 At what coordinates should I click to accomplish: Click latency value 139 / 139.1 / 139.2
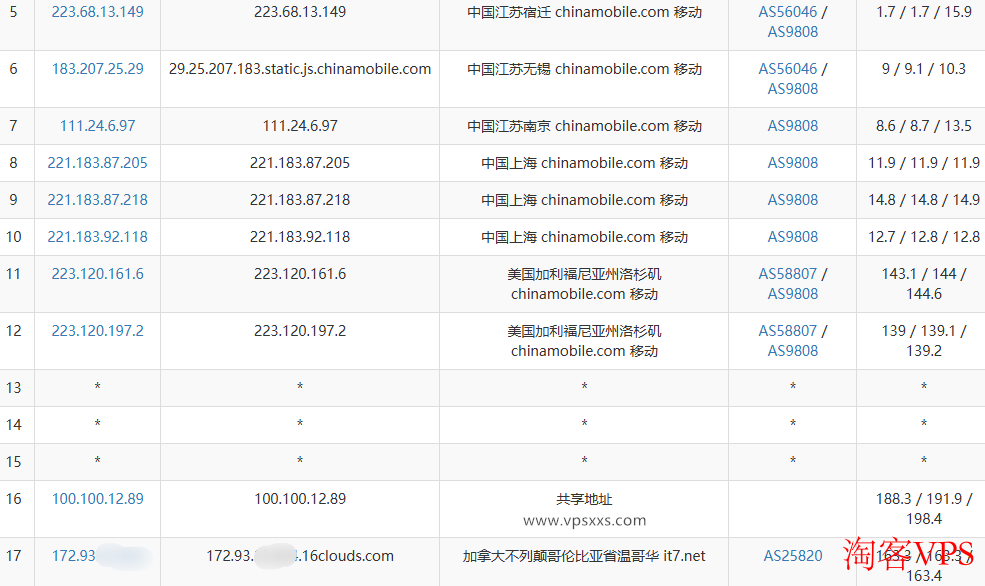pos(923,341)
